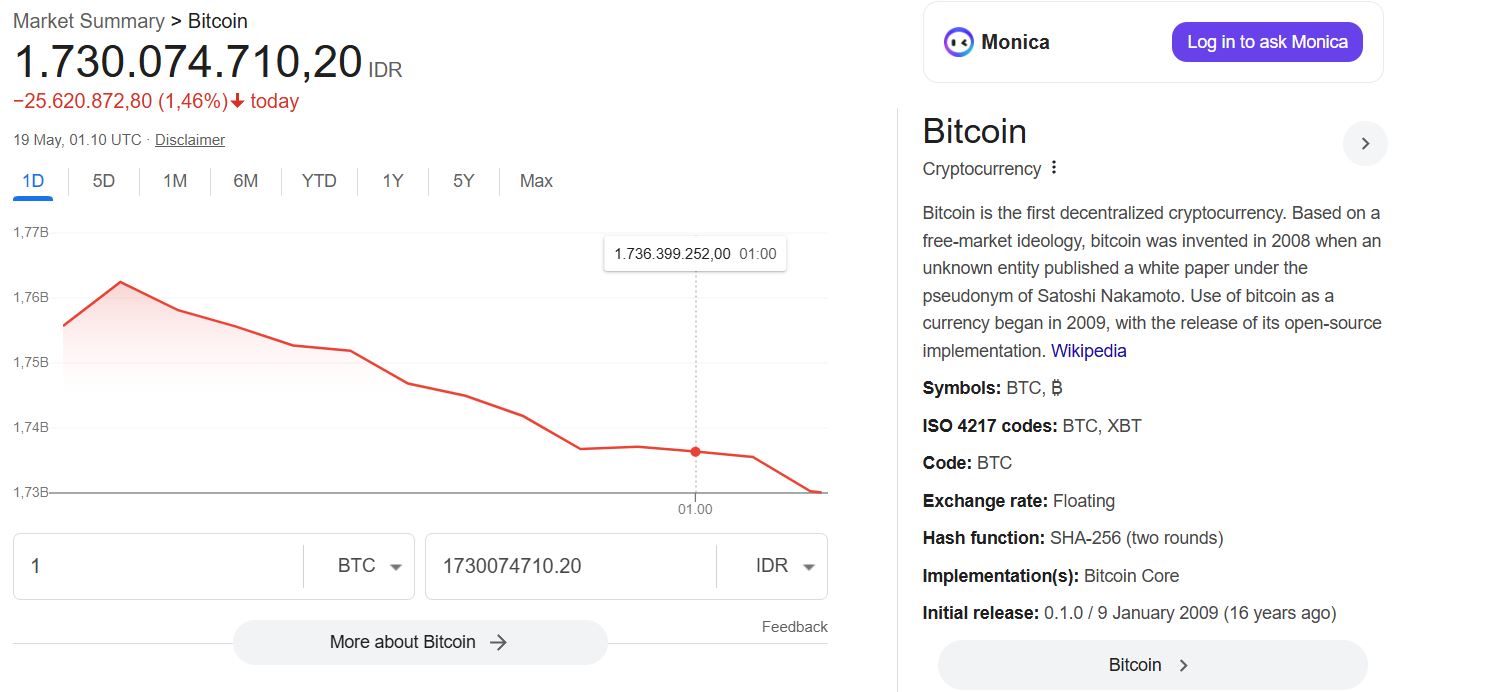Image resolution: width=1503 pixels, height=692 pixels.
Task: Open the three-dot menu beside Cryptocurrency
Action: [x=1054, y=168]
